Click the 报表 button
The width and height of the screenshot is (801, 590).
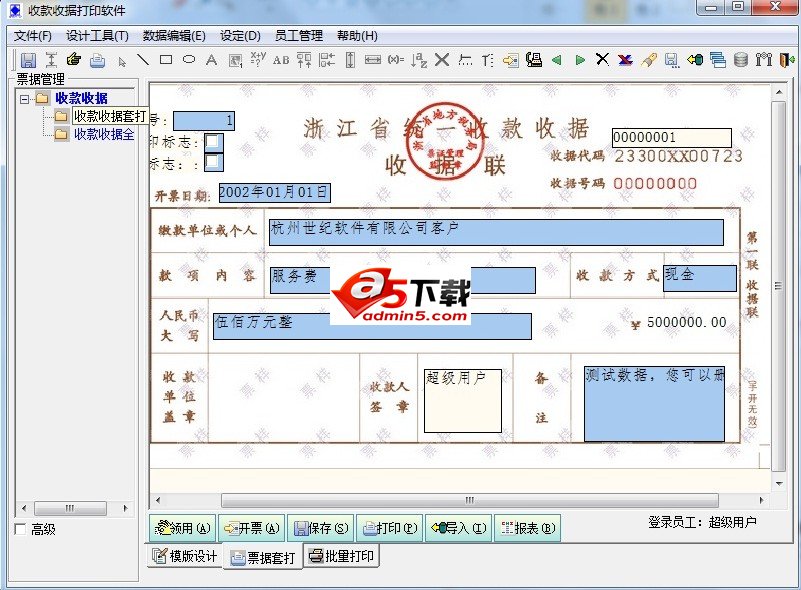pos(528,527)
